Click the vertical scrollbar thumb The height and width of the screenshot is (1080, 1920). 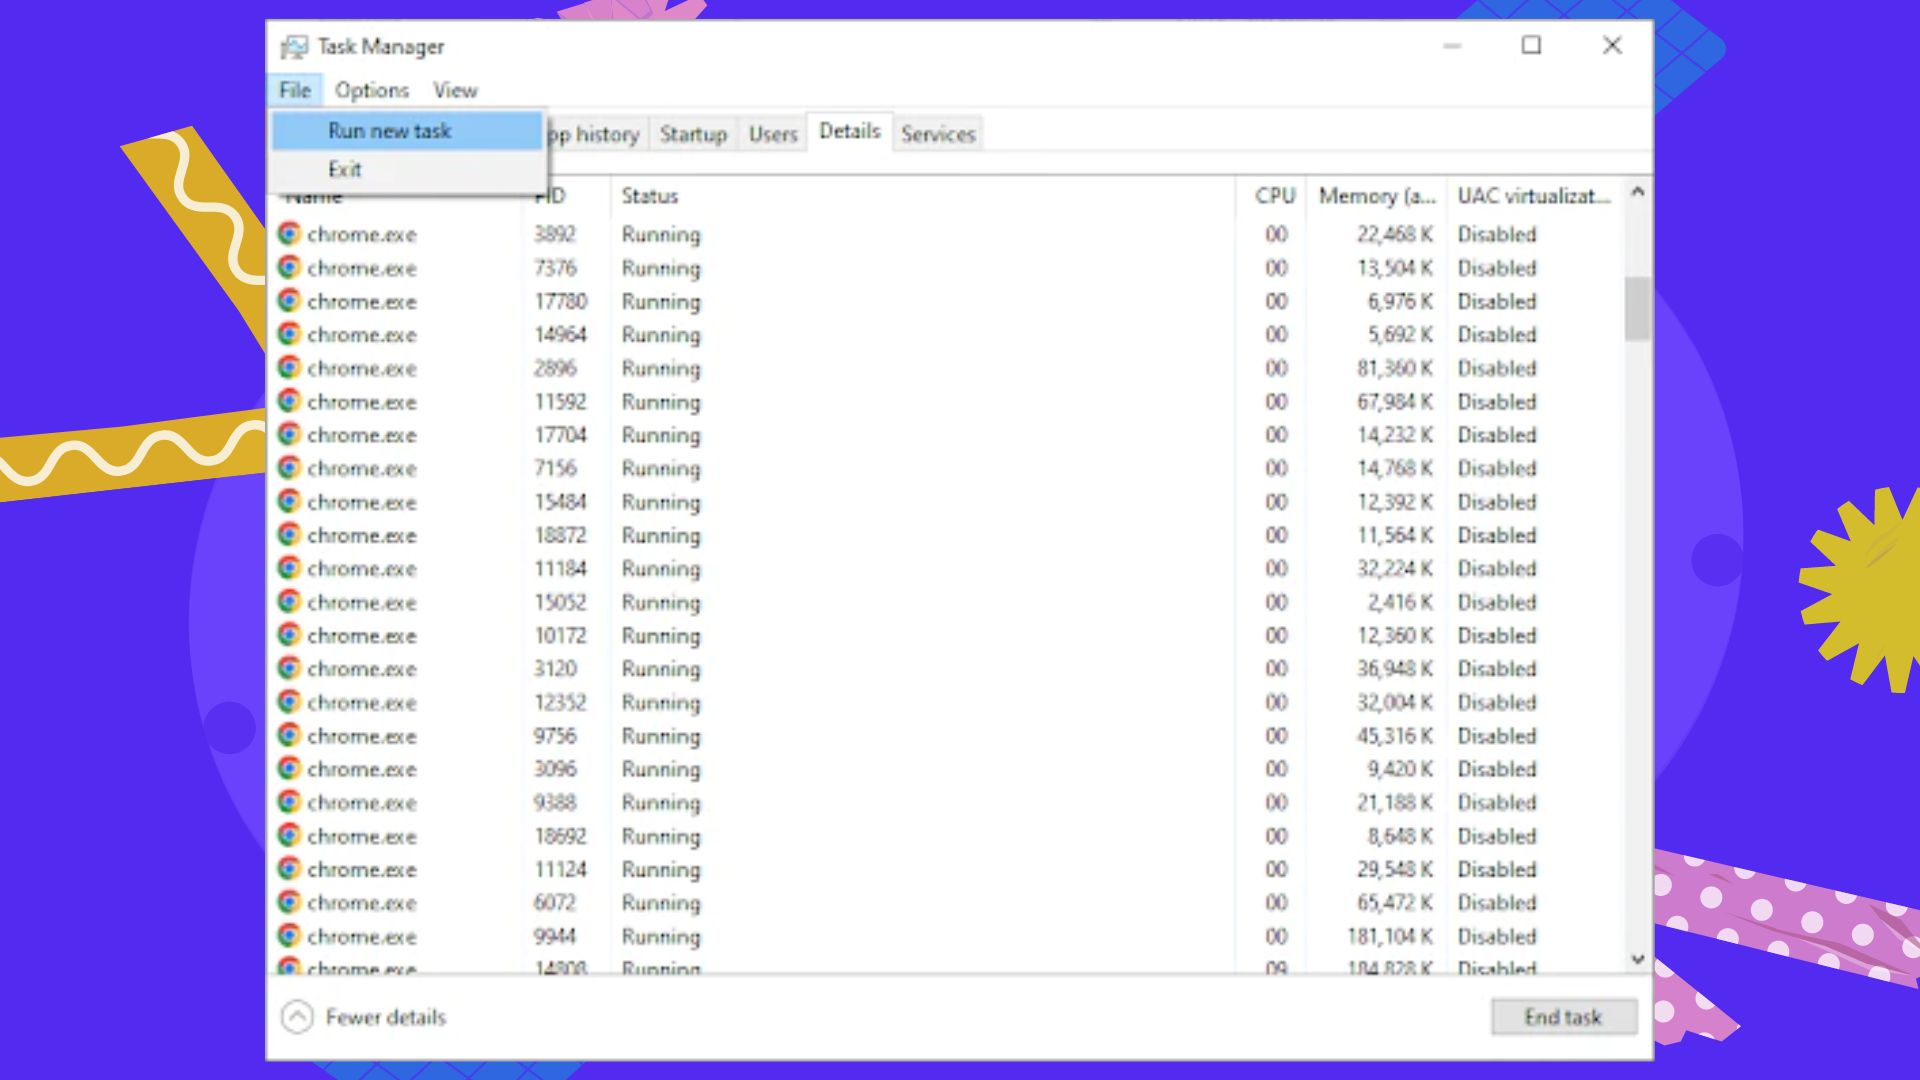1637,308
